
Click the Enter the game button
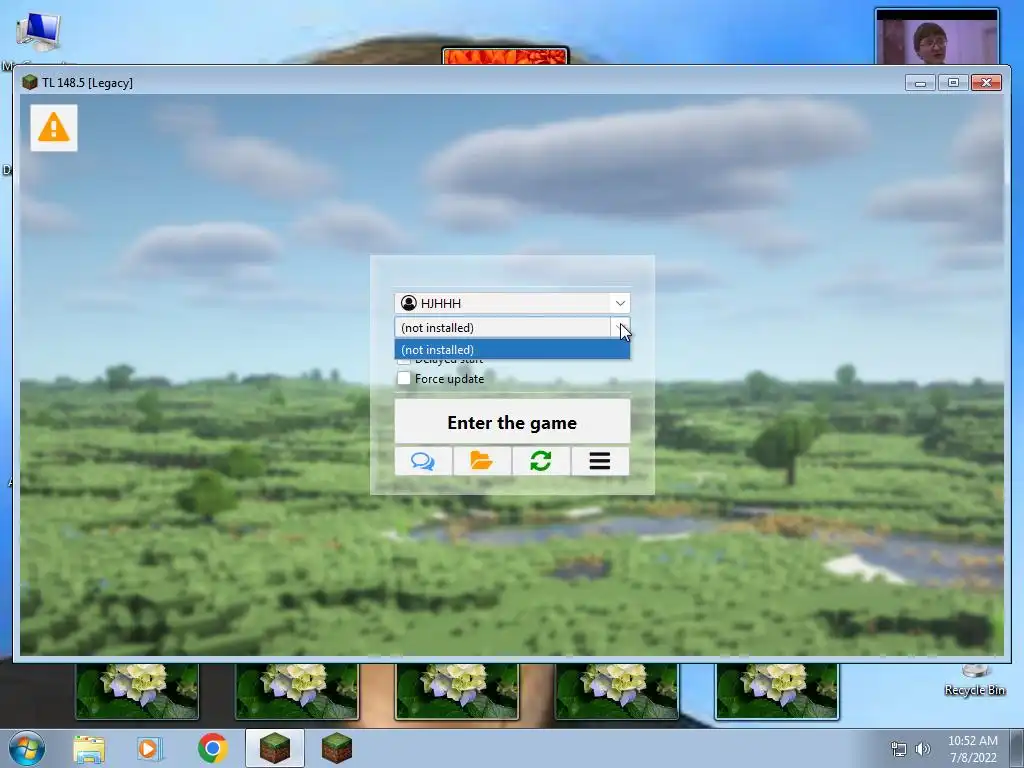click(512, 422)
